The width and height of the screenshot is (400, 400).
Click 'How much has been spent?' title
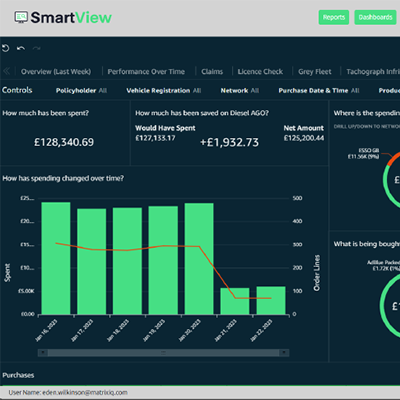[x=46, y=113]
